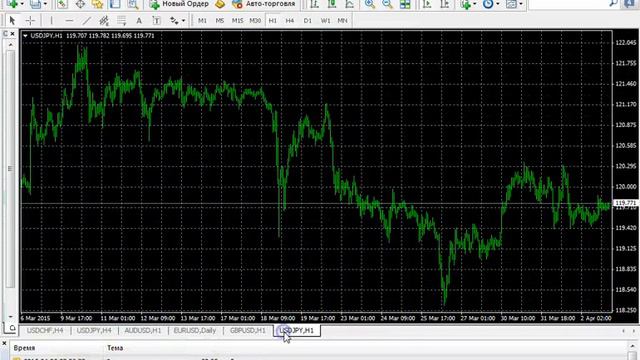This screenshot has height=360, width=640.
Task: Switch timeframe to M30
Action: click(x=255, y=20)
